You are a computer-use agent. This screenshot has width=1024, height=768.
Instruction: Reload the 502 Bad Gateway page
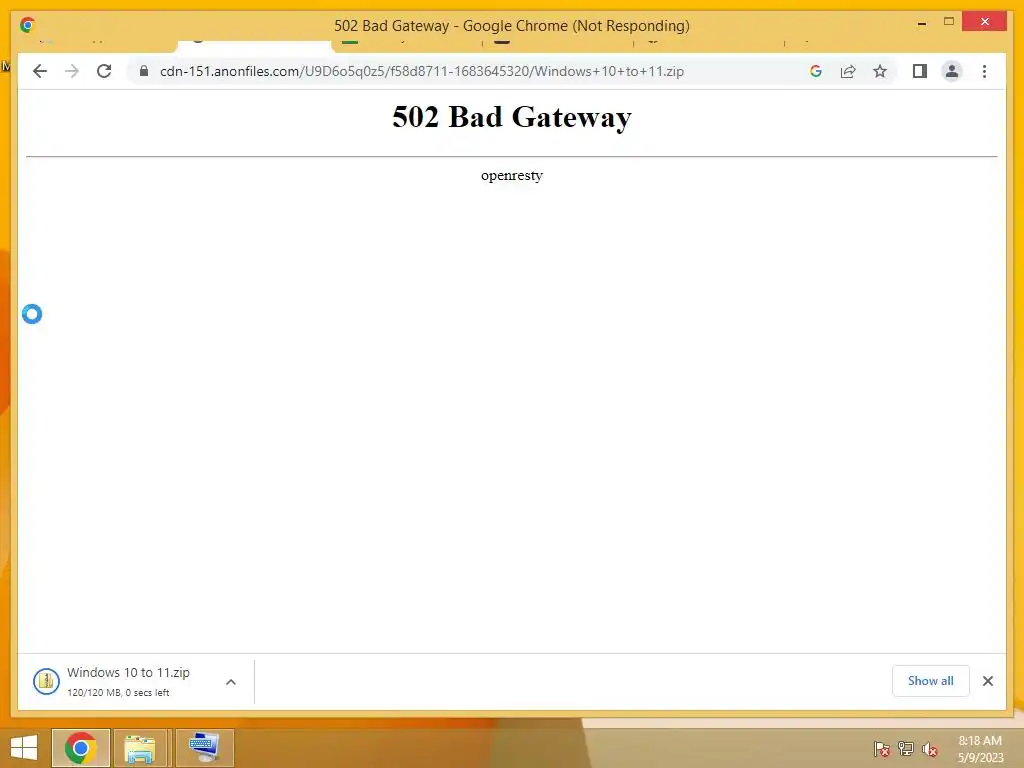(104, 71)
